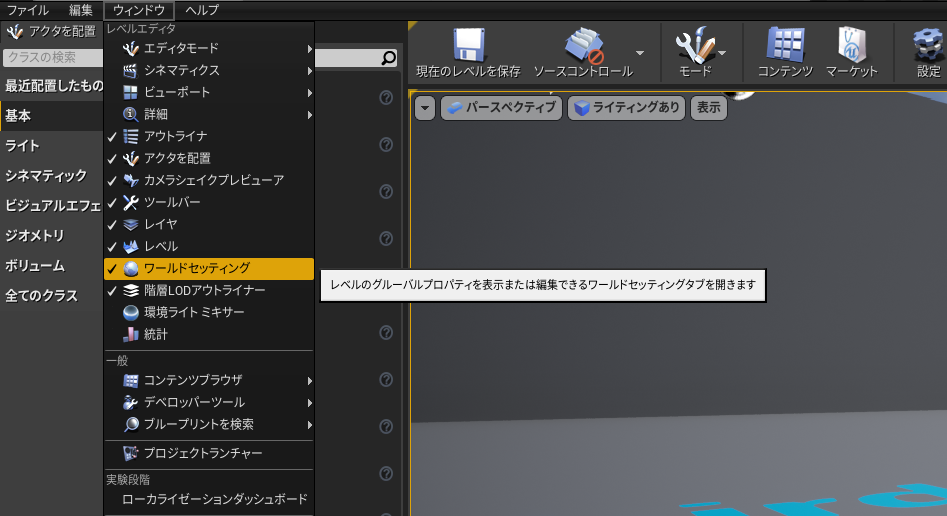
Task: Click the Developer Tools menu icon
Action: (130, 402)
